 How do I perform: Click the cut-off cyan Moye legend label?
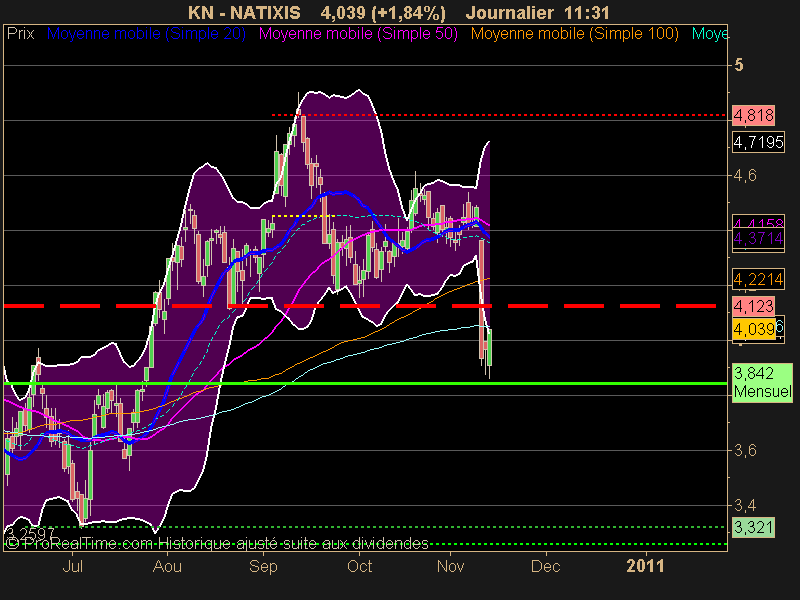pyautogui.click(x=710, y=34)
